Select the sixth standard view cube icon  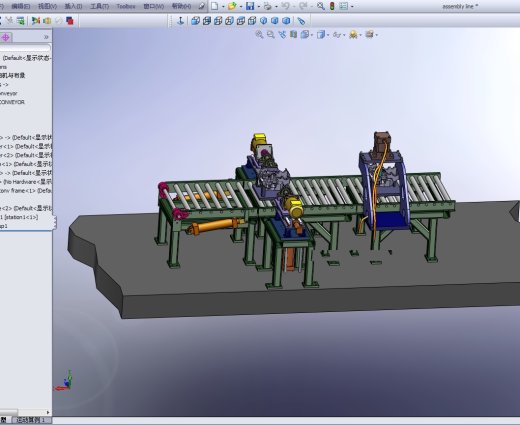(252, 21)
